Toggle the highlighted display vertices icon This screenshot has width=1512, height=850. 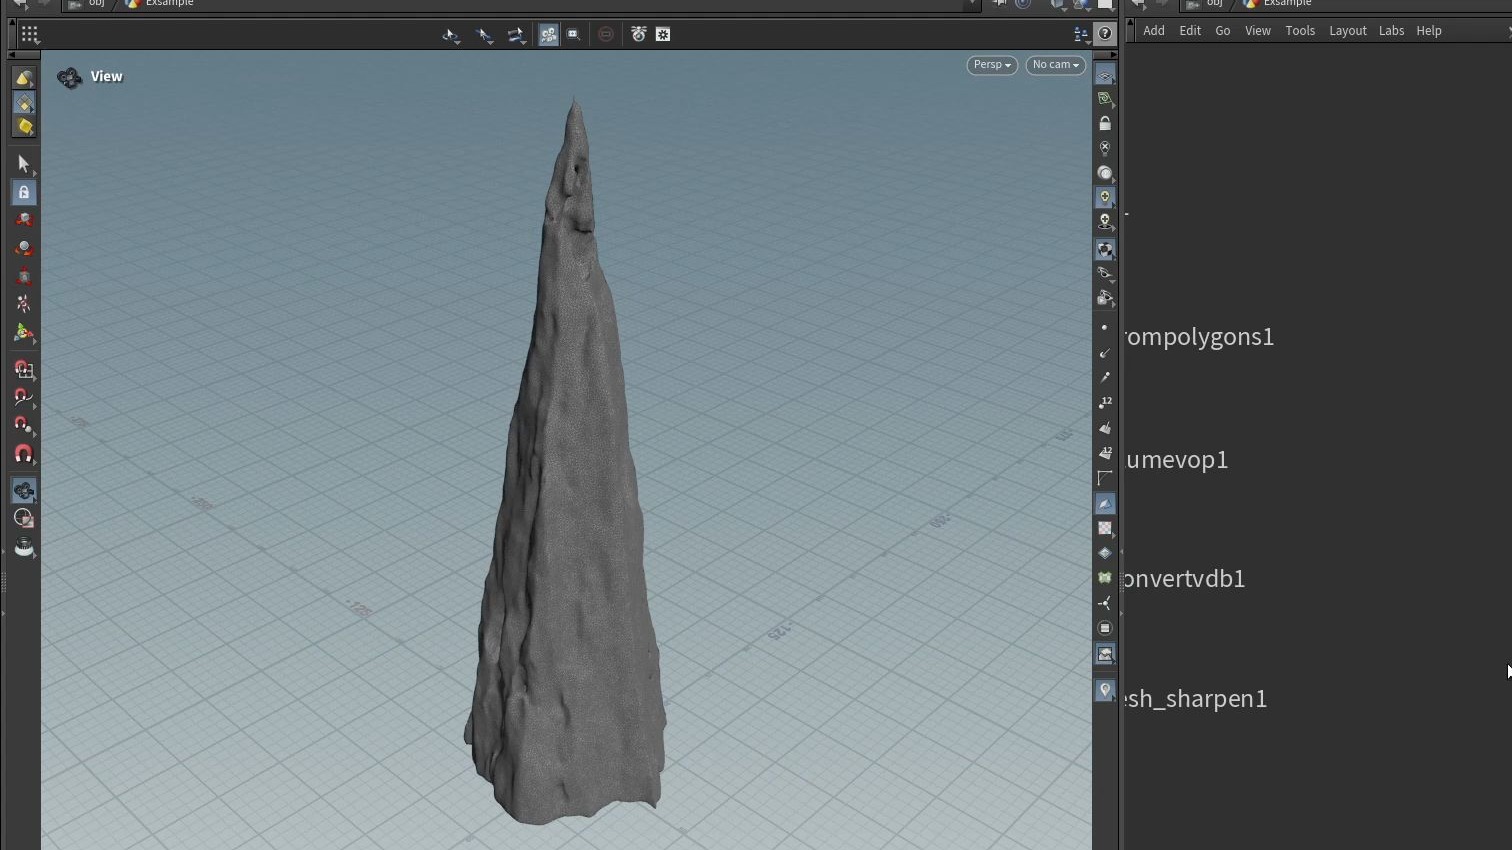click(x=1104, y=503)
